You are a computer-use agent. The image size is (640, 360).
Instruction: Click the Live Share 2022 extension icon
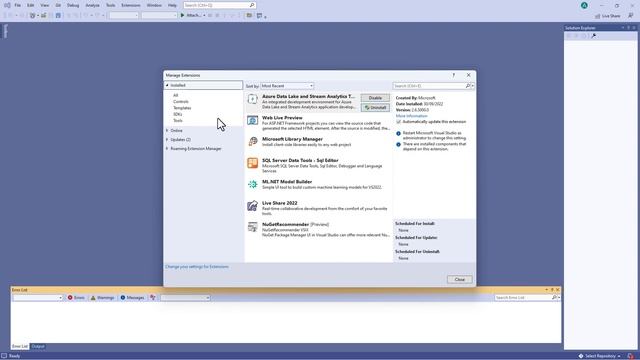253,206
